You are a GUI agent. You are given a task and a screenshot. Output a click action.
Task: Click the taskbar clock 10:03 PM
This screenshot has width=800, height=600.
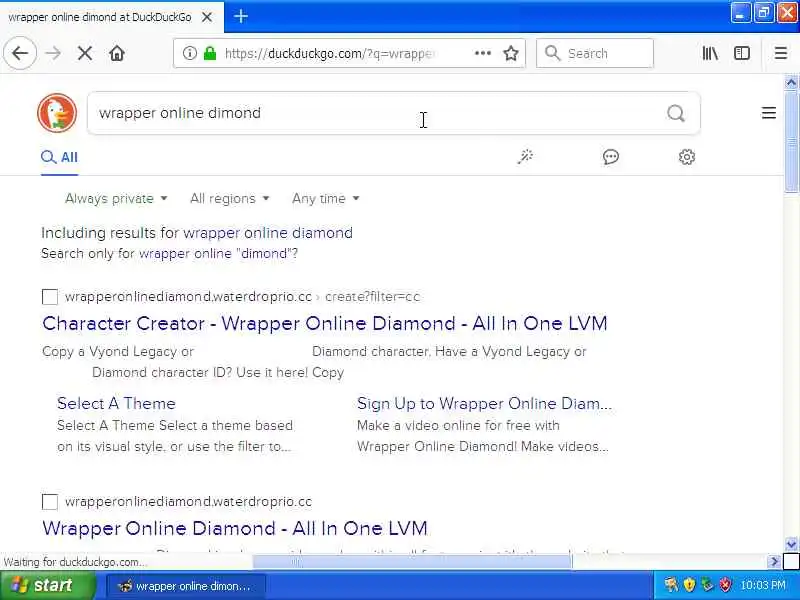(x=763, y=585)
